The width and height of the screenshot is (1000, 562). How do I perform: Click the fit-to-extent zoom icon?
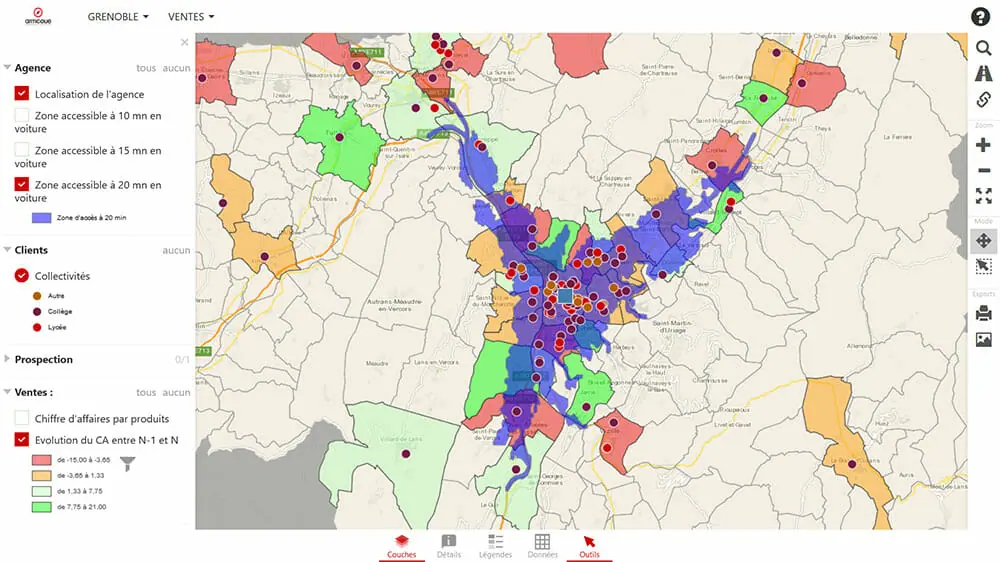pyautogui.click(x=983, y=196)
